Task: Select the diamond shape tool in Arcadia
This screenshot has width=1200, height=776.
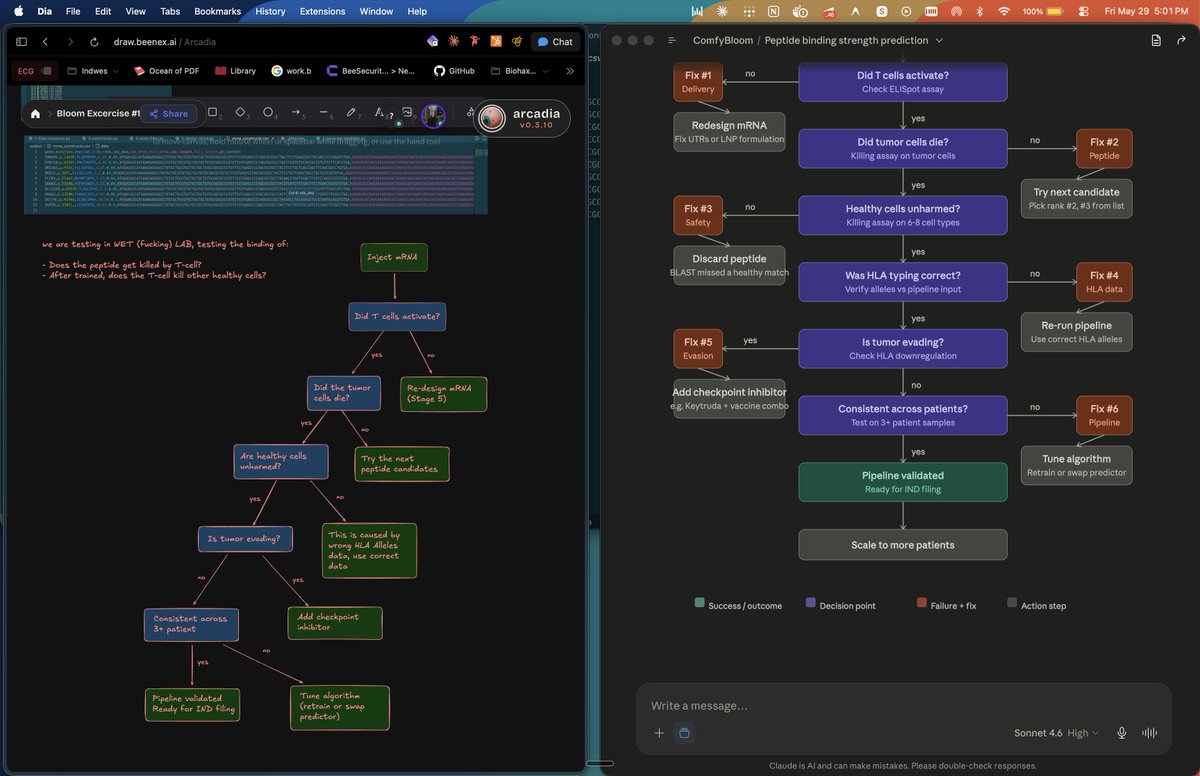Action: (x=241, y=112)
